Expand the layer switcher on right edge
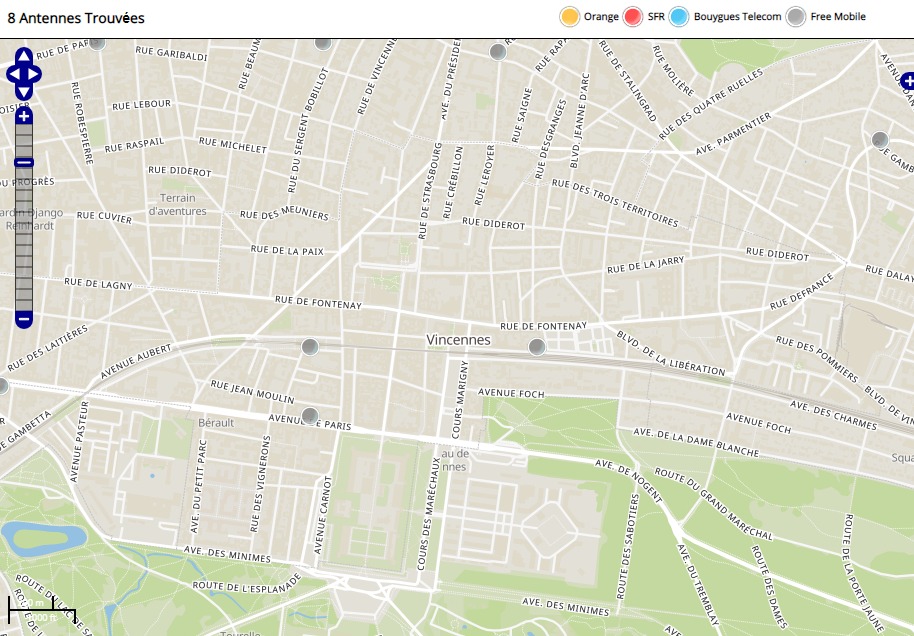 tap(907, 81)
